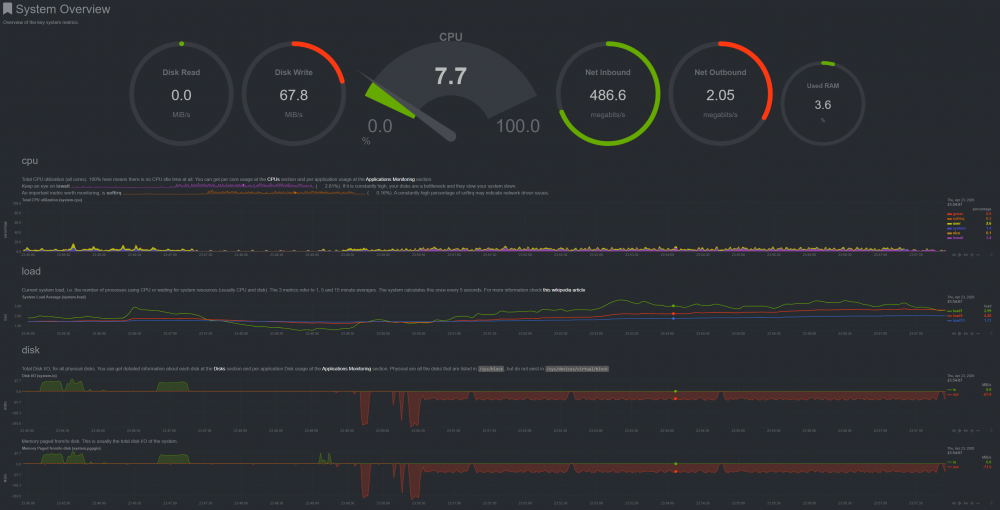Pan the System Load Average chart right
This screenshot has width=1000, height=510.
[966, 333]
